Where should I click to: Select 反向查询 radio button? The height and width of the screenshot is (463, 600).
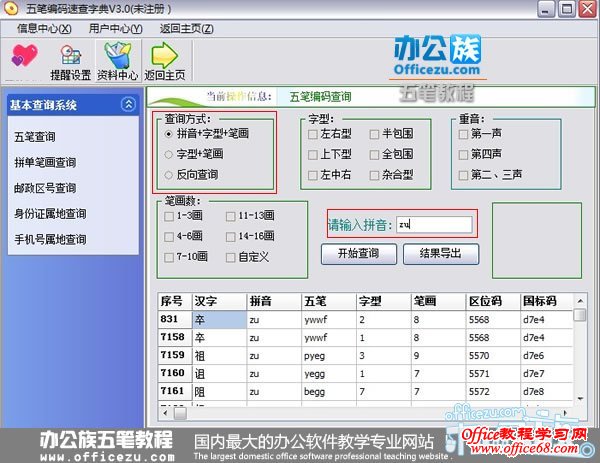(x=169, y=175)
